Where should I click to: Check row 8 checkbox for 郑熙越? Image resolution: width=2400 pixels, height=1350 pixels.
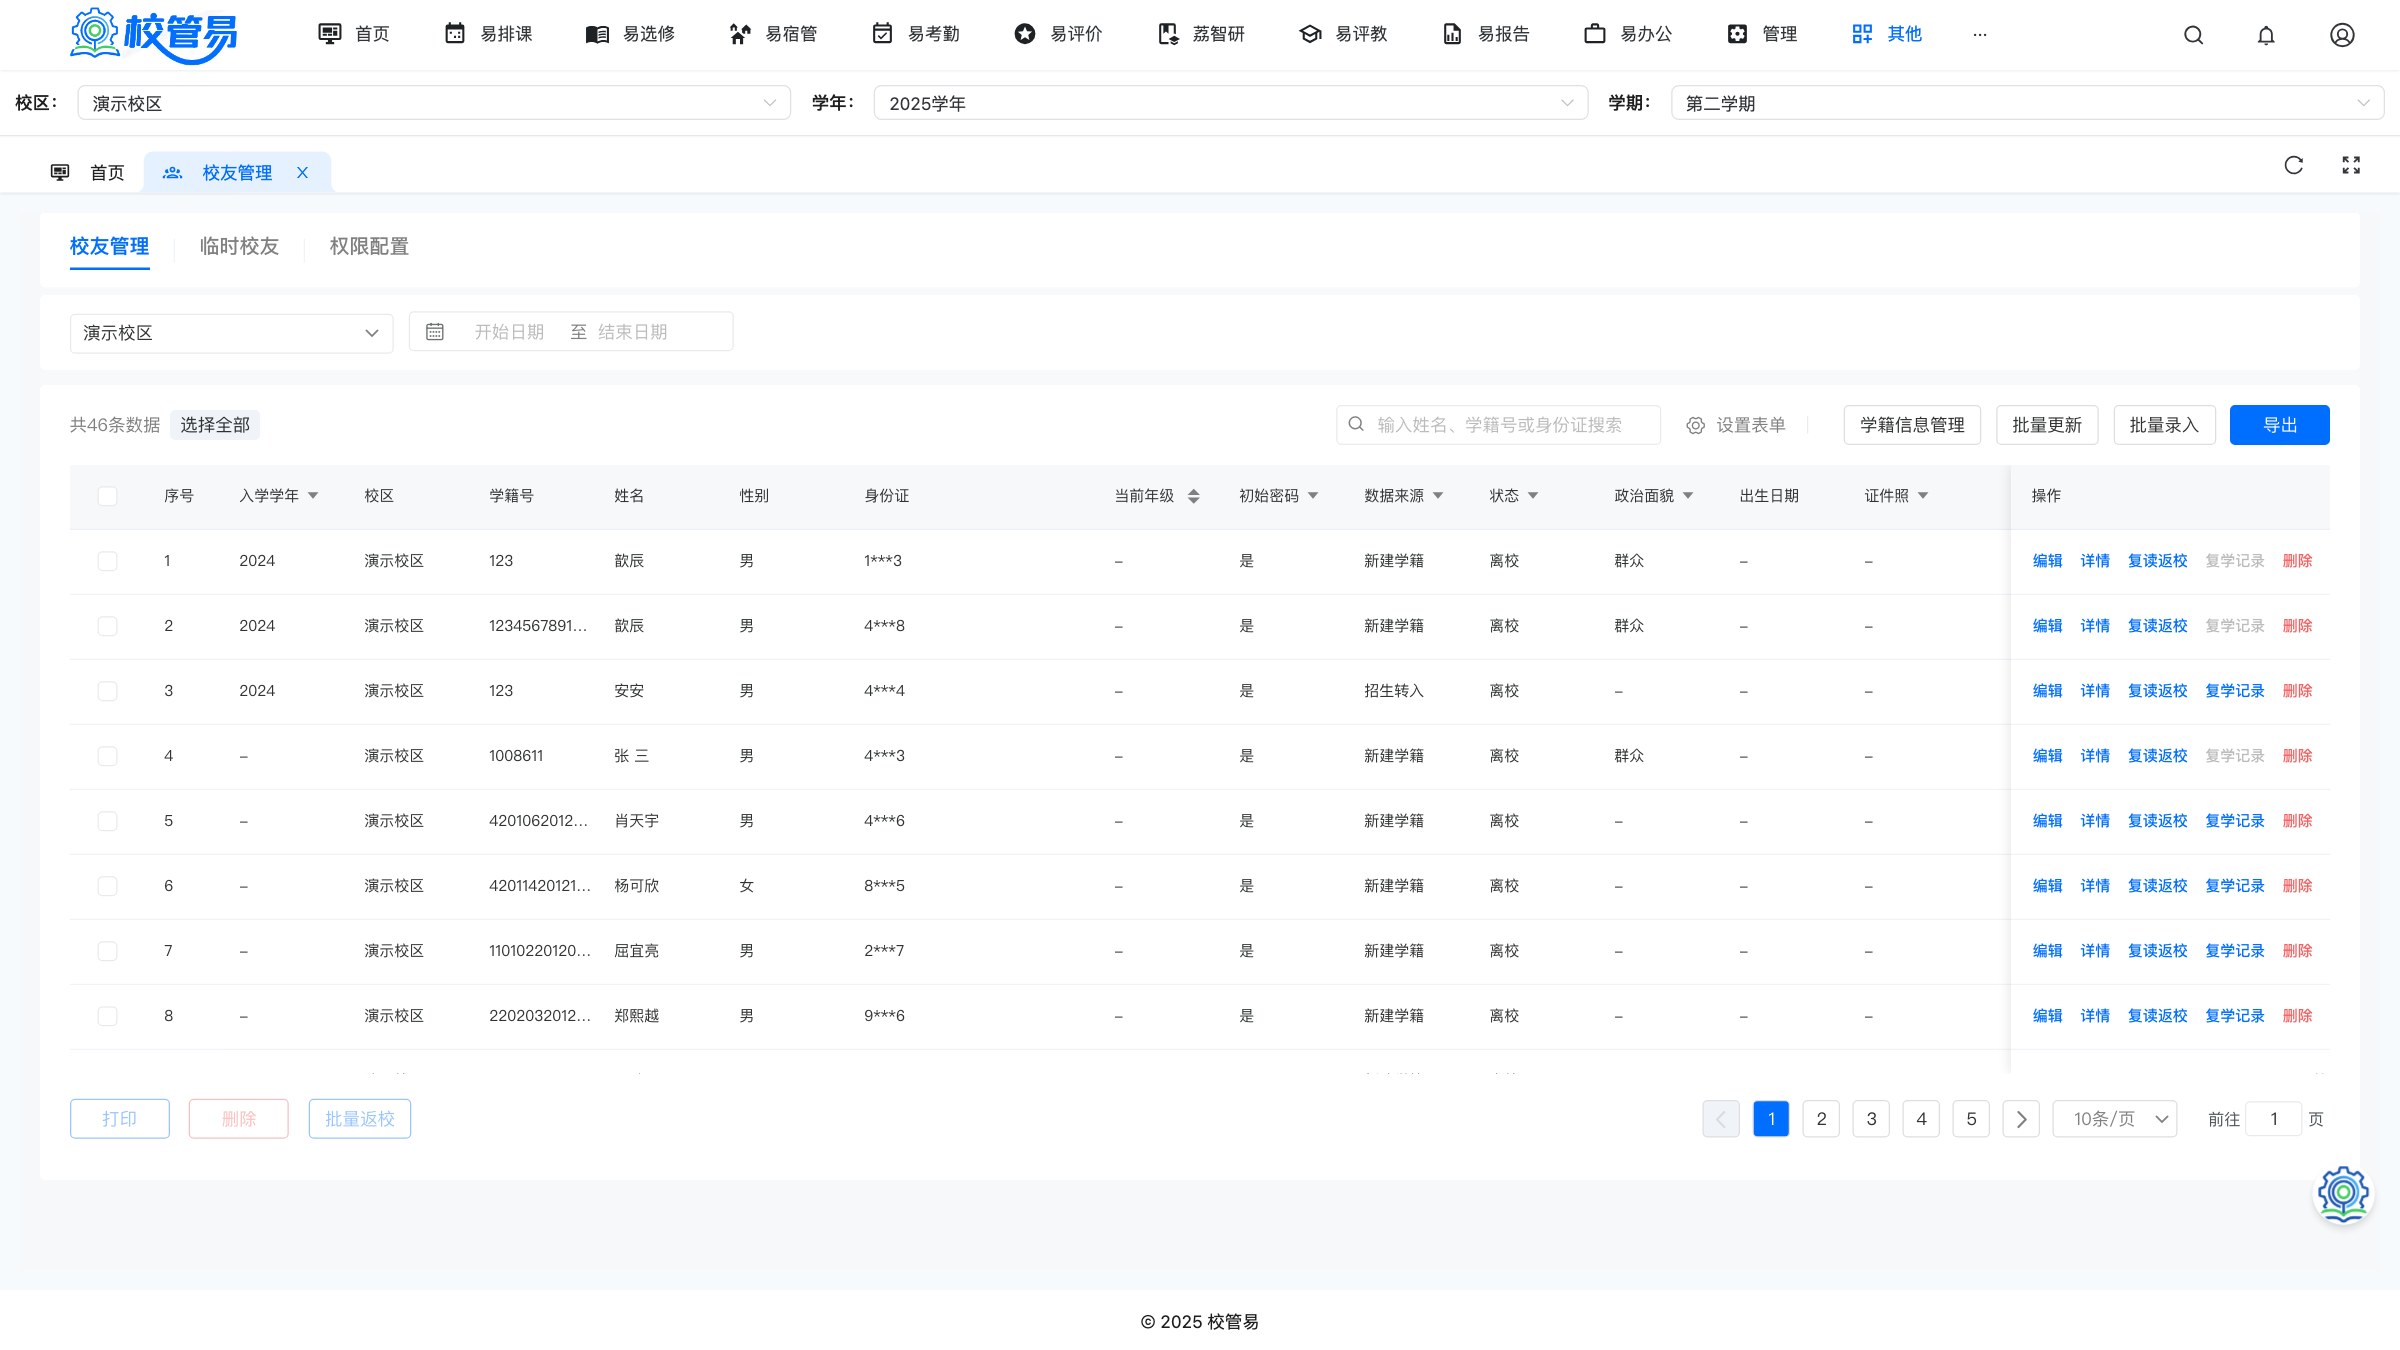pos(107,1016)
